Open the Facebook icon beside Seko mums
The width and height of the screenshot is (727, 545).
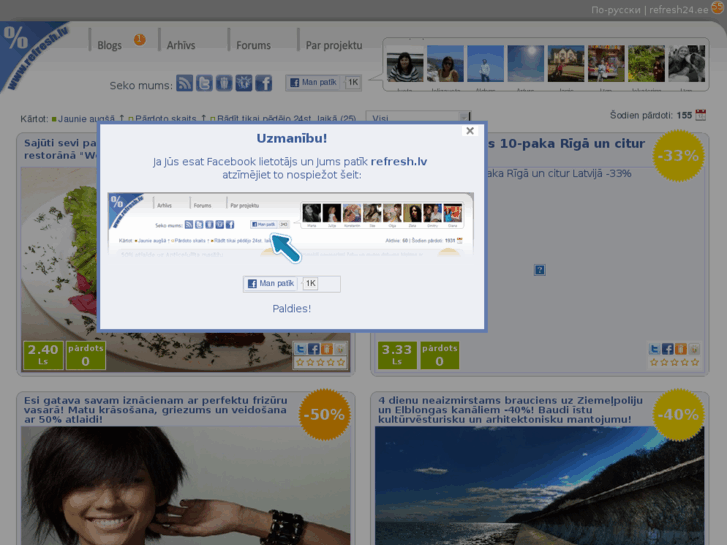[x=264, y=83]
